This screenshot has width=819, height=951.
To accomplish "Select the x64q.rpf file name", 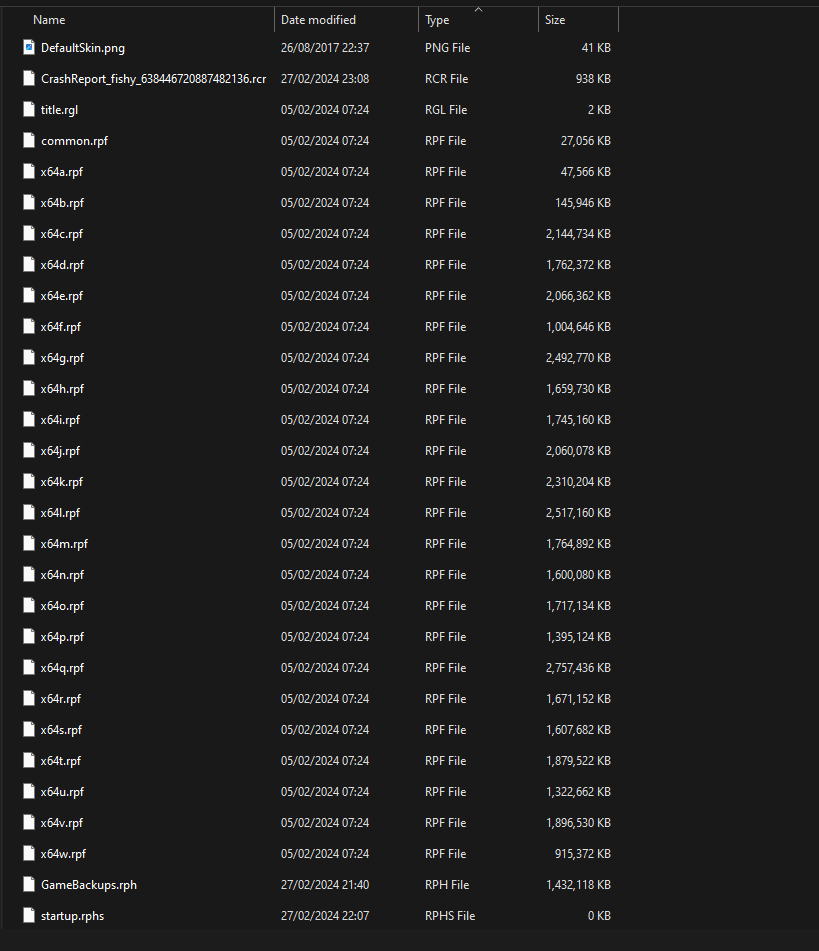I will (62, 668).
